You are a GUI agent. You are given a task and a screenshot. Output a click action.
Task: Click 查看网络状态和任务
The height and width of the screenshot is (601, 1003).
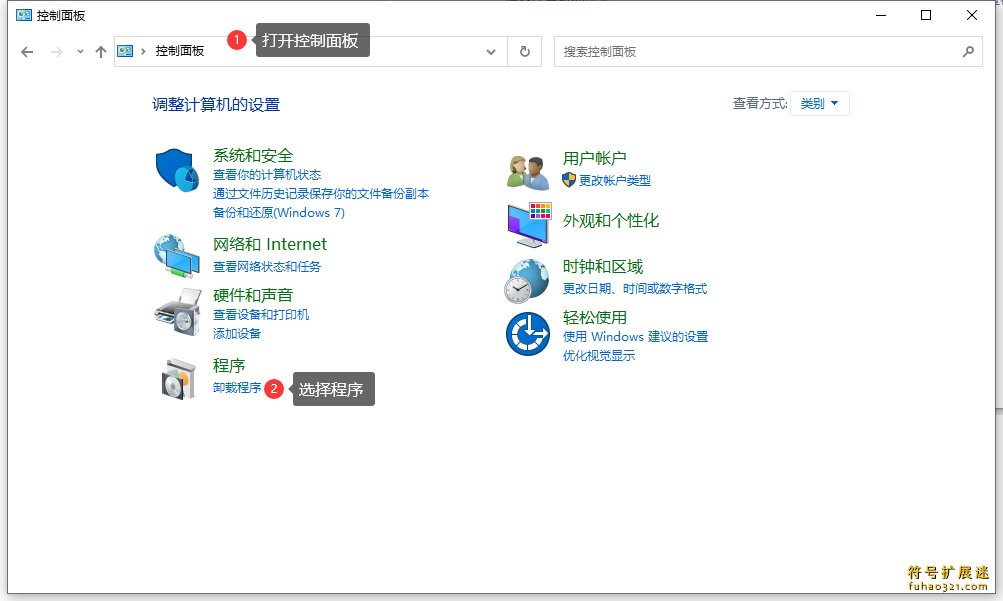coord(268,267)
